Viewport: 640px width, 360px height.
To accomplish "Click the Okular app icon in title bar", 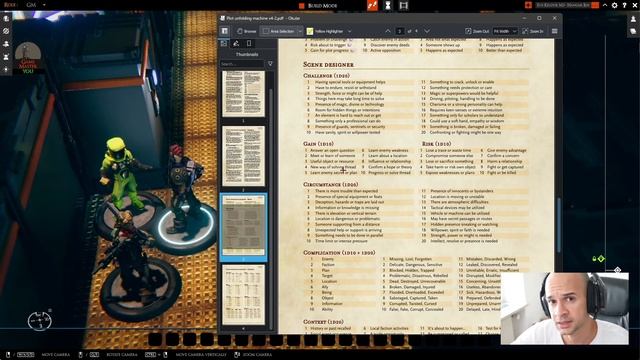I will [222, 18].
